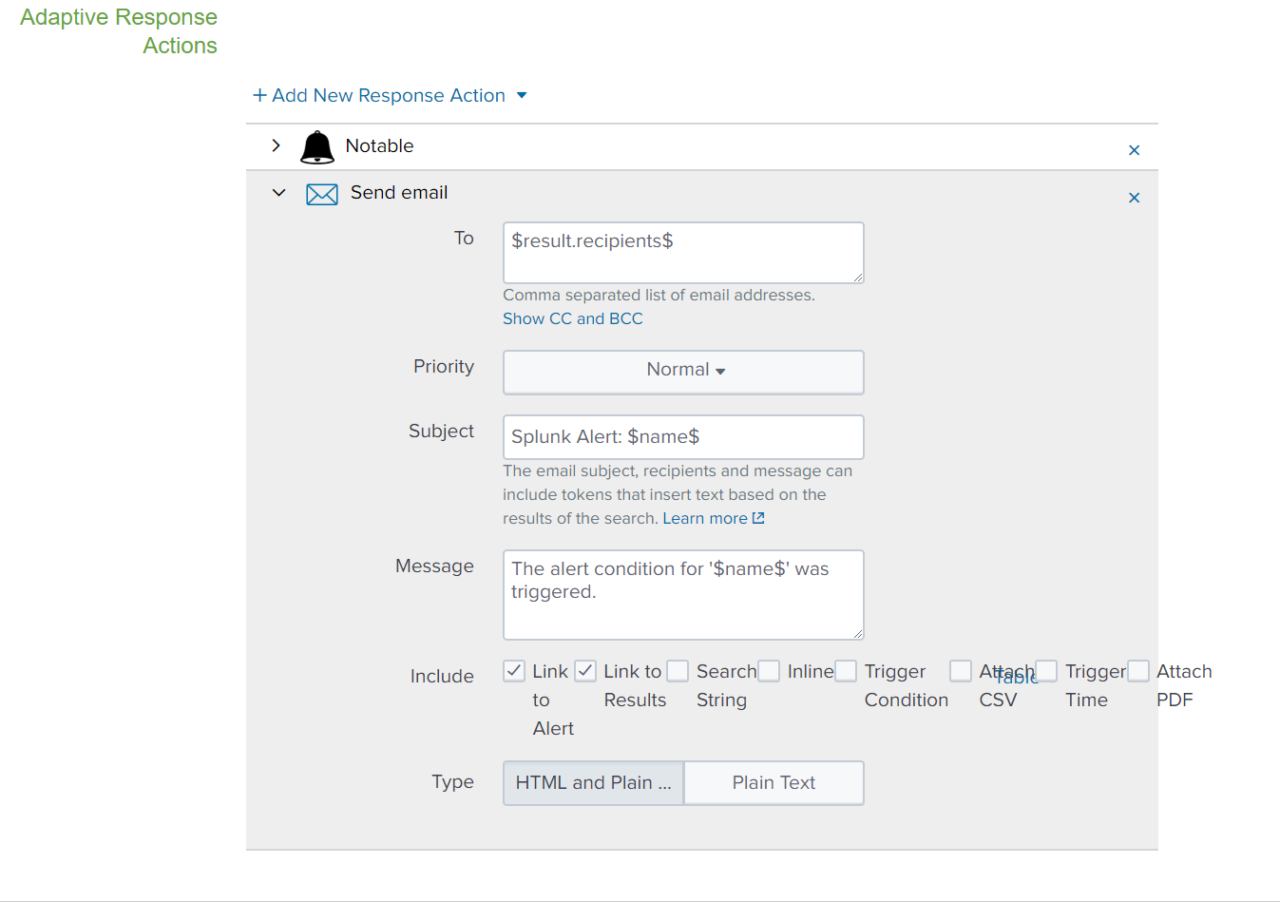Remove the Notable response action
This screenshot has width=1280, height=902.
pos(1134,149)
